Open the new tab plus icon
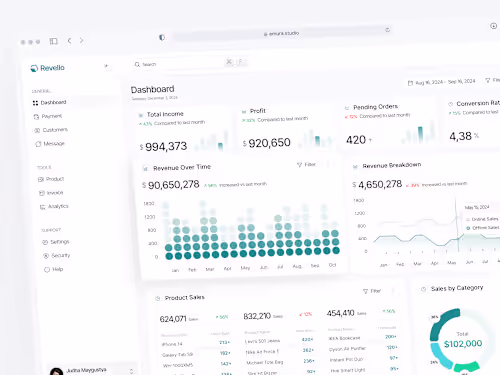This screenshot has height=375, width=500. 494,26
